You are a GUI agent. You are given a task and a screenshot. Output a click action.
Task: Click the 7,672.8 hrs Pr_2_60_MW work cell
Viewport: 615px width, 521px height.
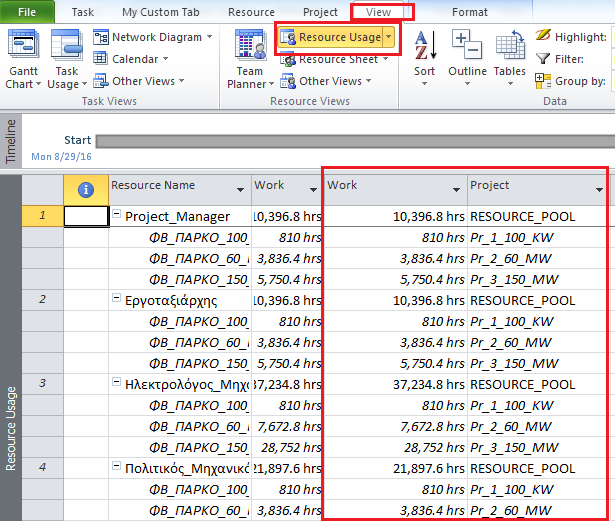[x=396, y=426]
